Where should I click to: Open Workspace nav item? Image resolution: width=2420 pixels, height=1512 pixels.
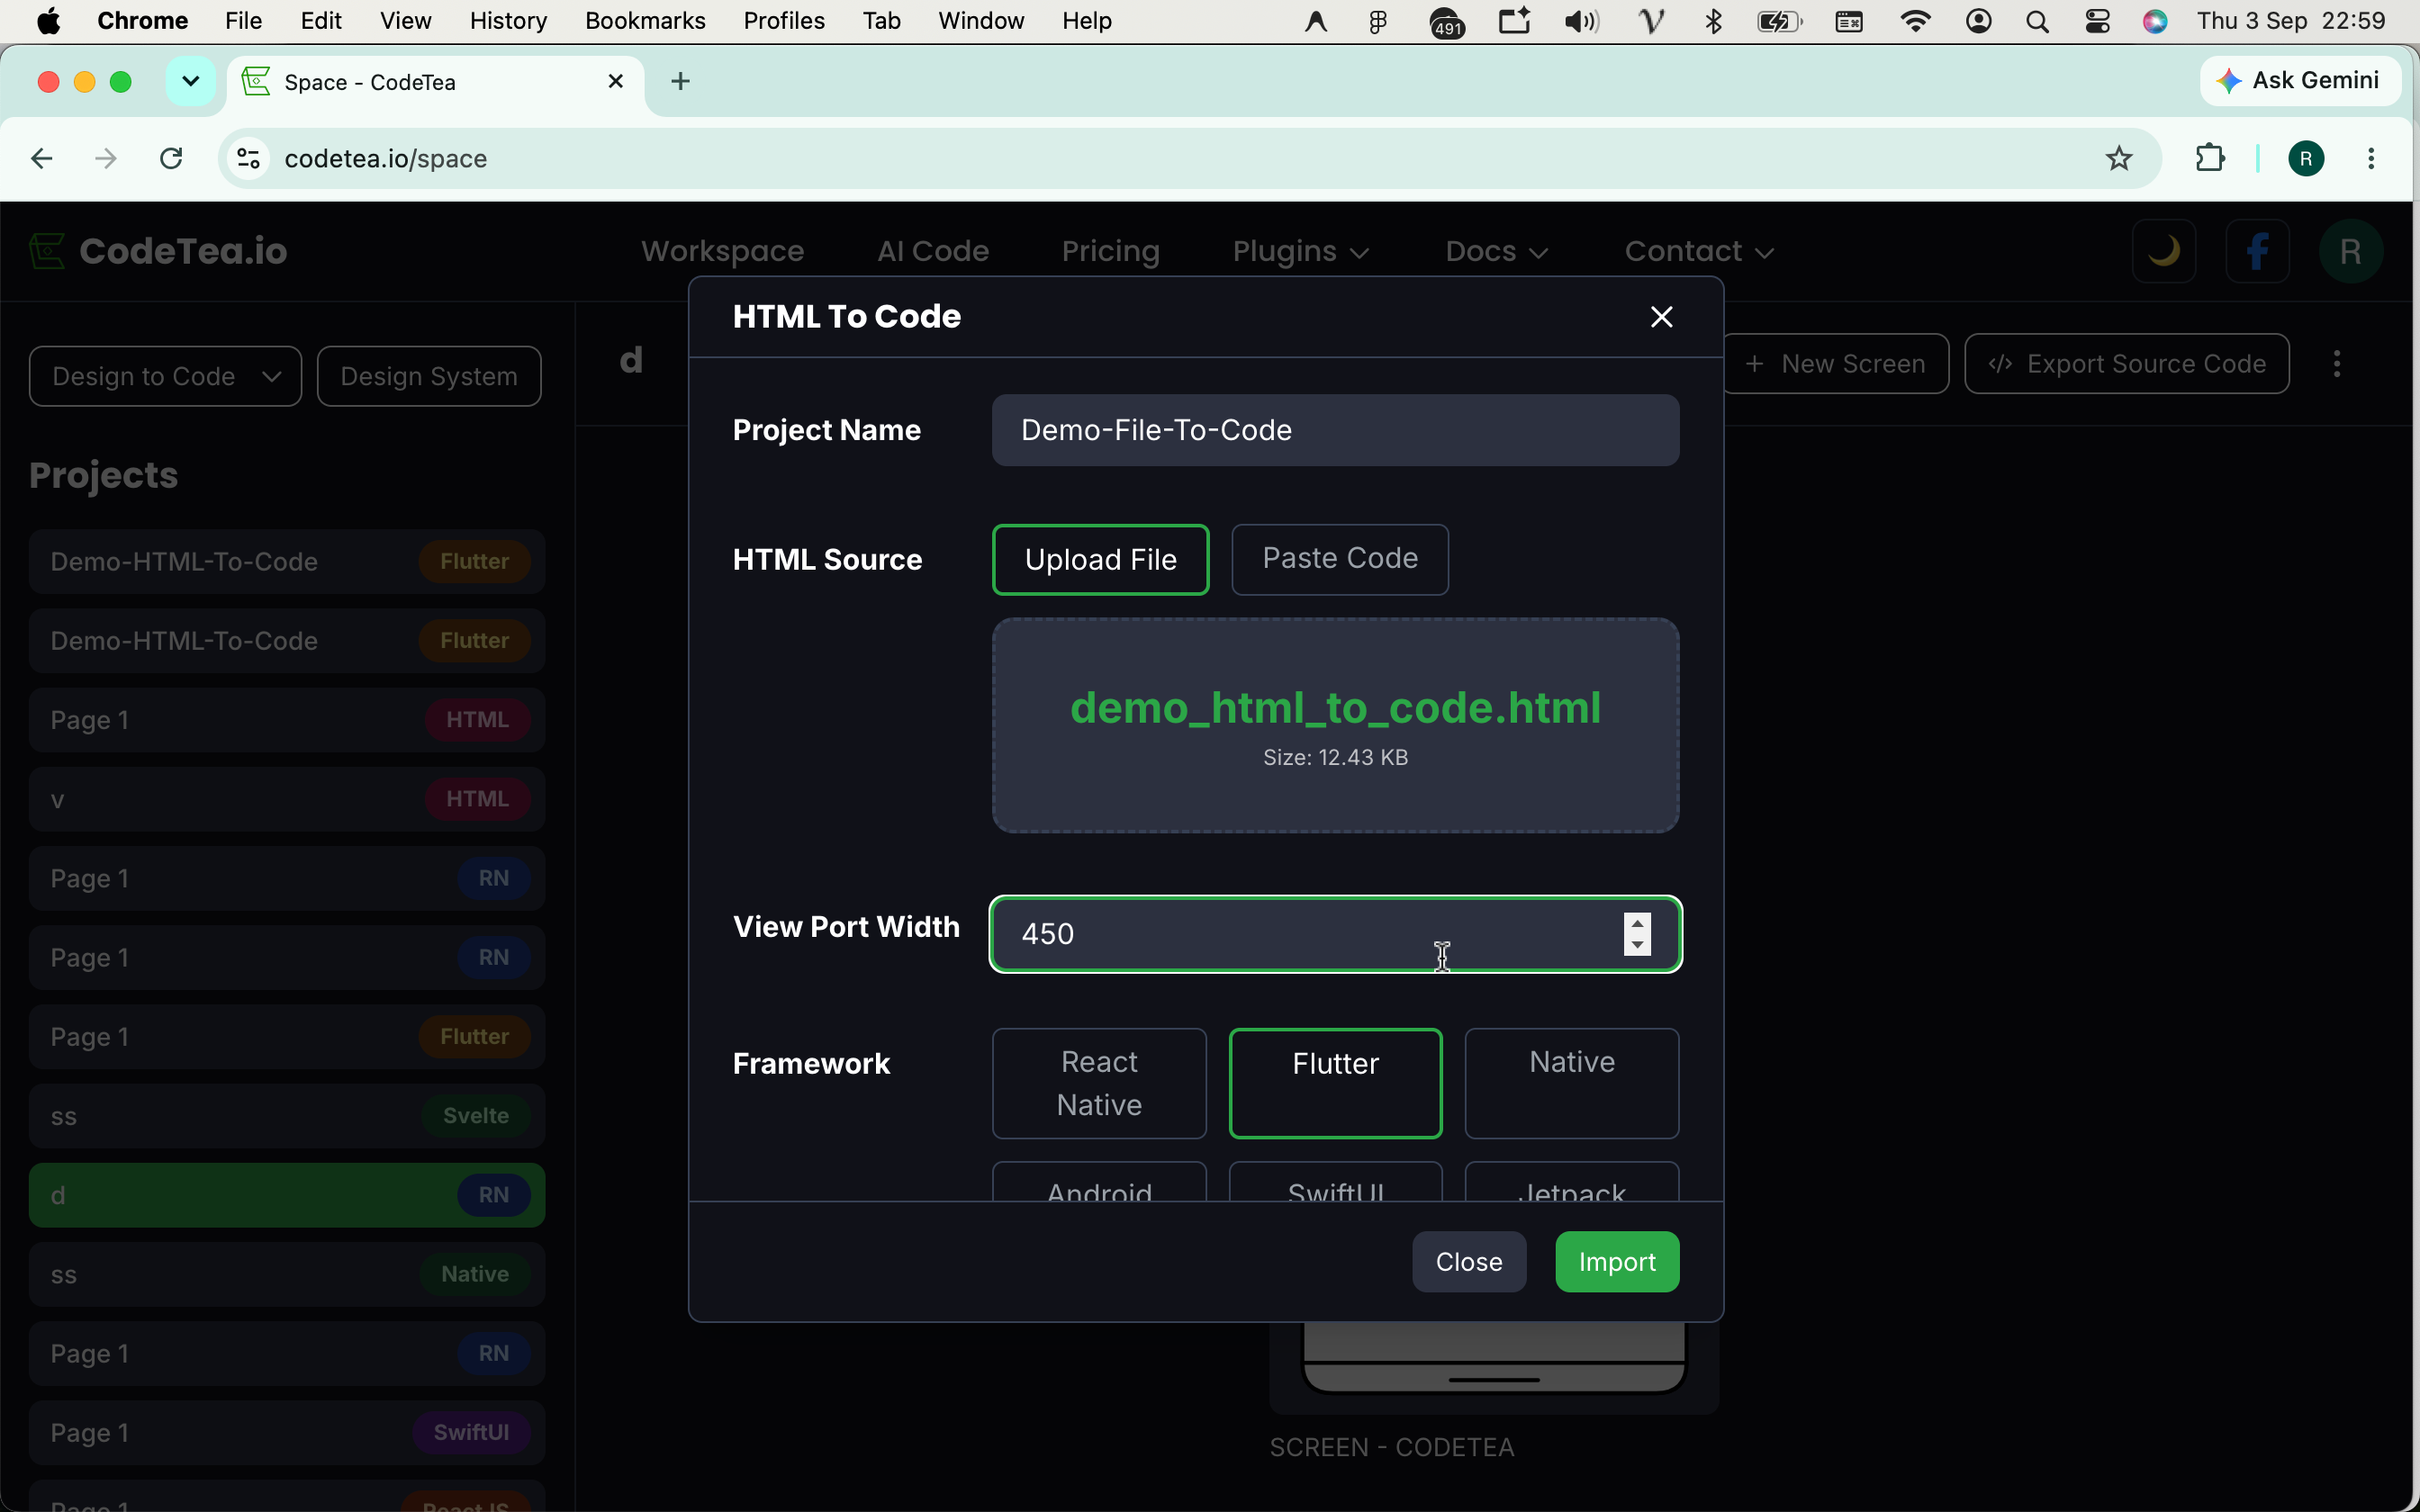pyautogui.click(x=722, y=251)
